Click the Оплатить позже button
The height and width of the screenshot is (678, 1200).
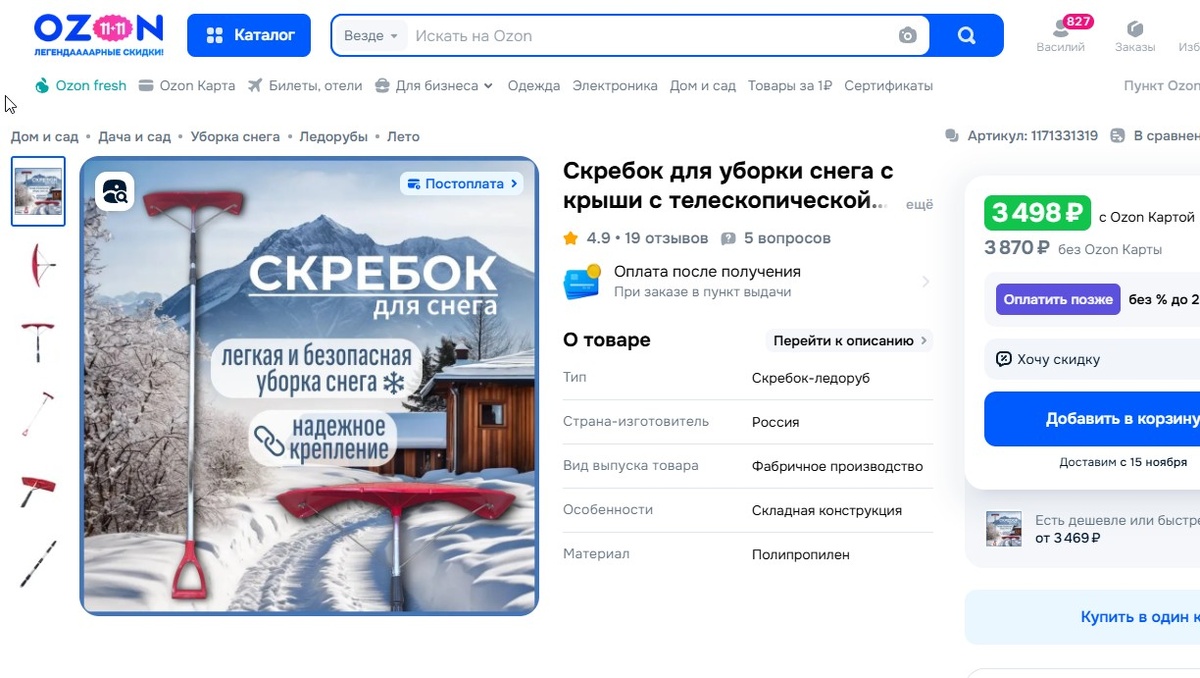coord(1058,299)
